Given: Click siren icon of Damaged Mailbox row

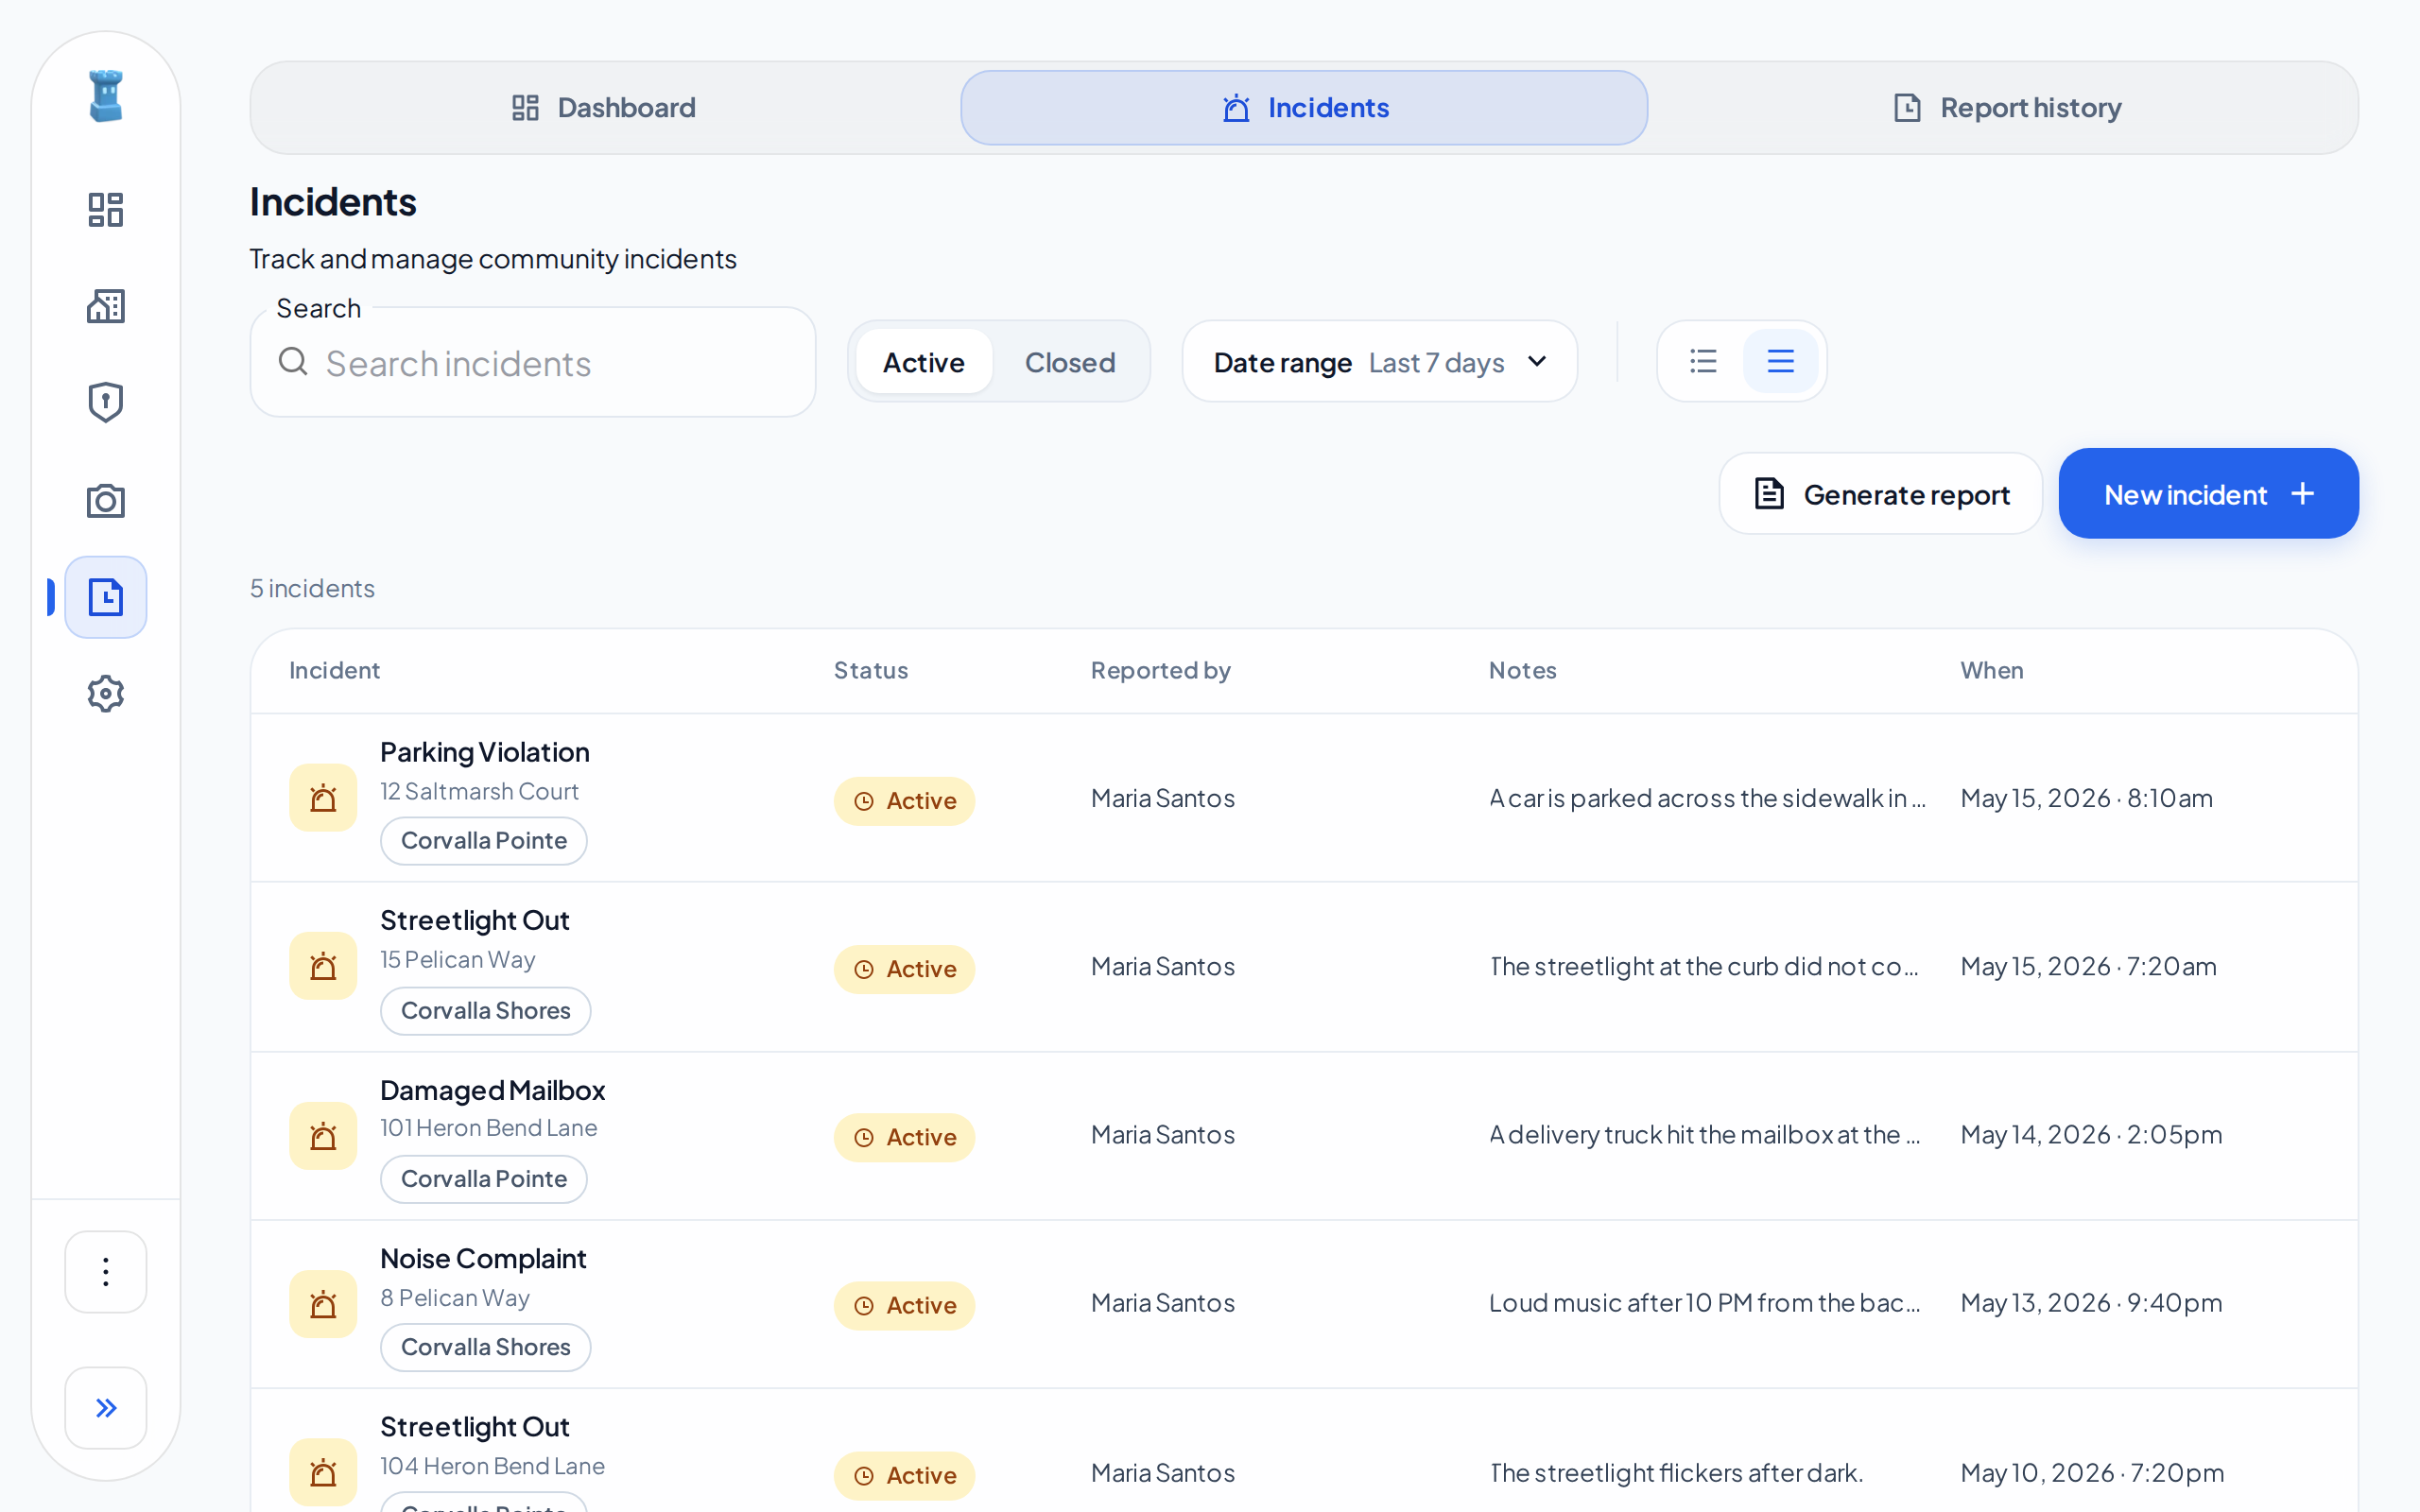Looking at the screenshot, I should click(323, 1136).
